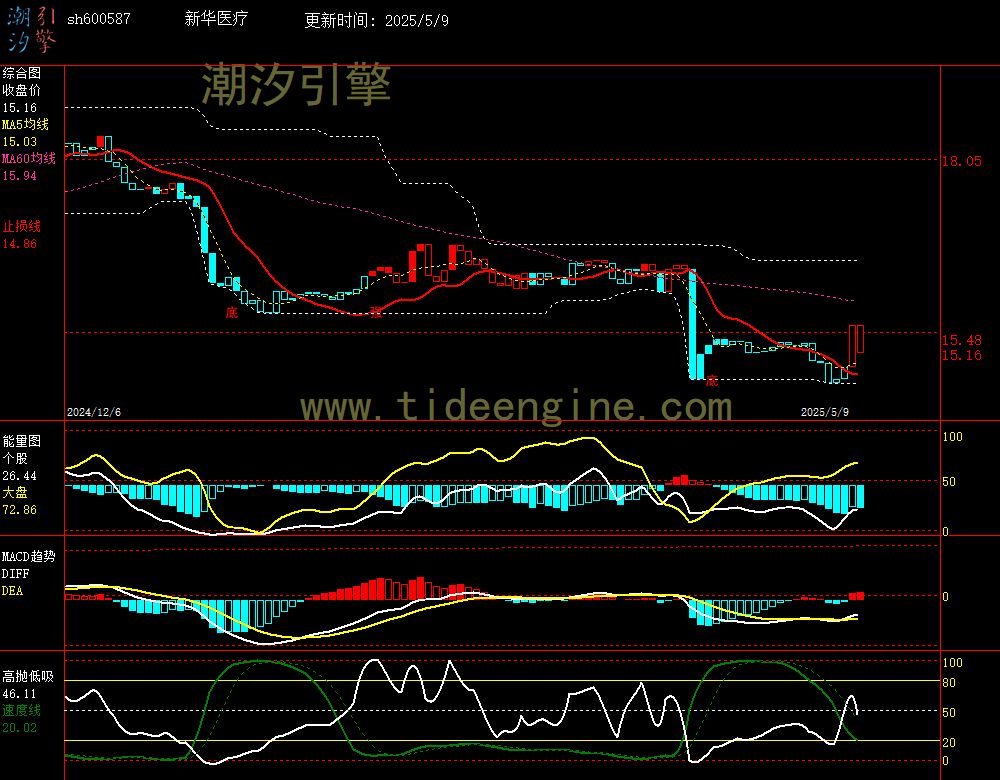Click the 80 level label in 高抛低吸 panel
This screenshot has height=780, width=1000.
coord(949,682)
